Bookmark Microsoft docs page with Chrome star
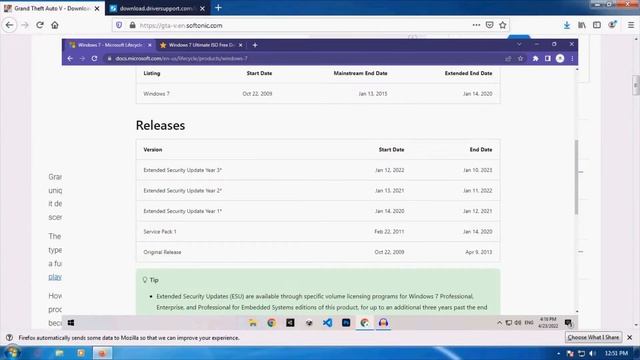 [x=520, y=58]
